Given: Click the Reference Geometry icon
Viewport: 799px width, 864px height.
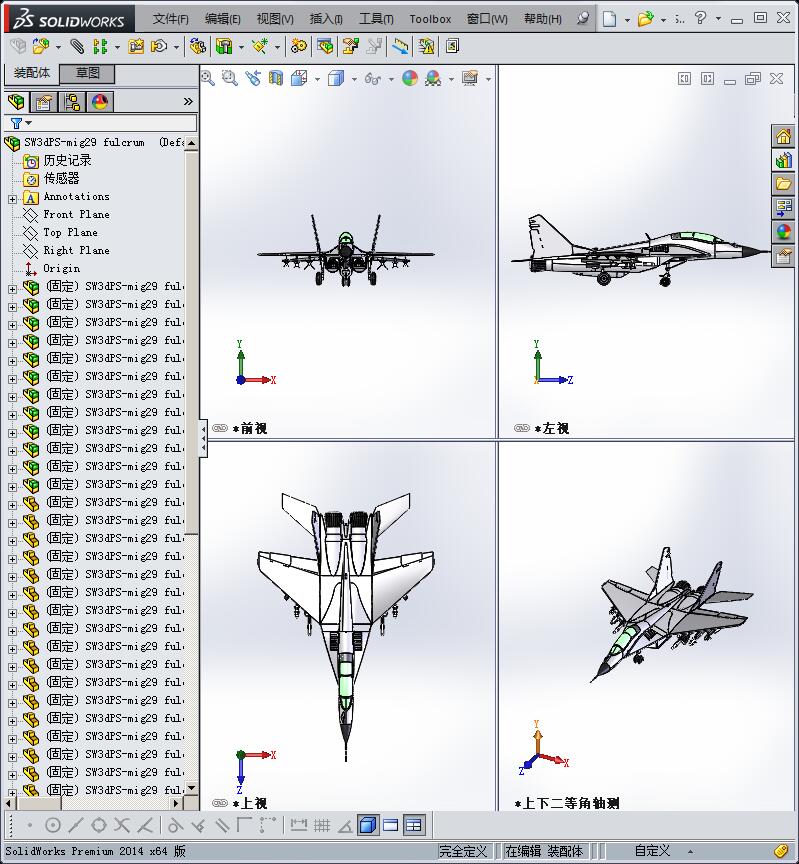Looking at the screenshot, I should [x=260, y=46].
